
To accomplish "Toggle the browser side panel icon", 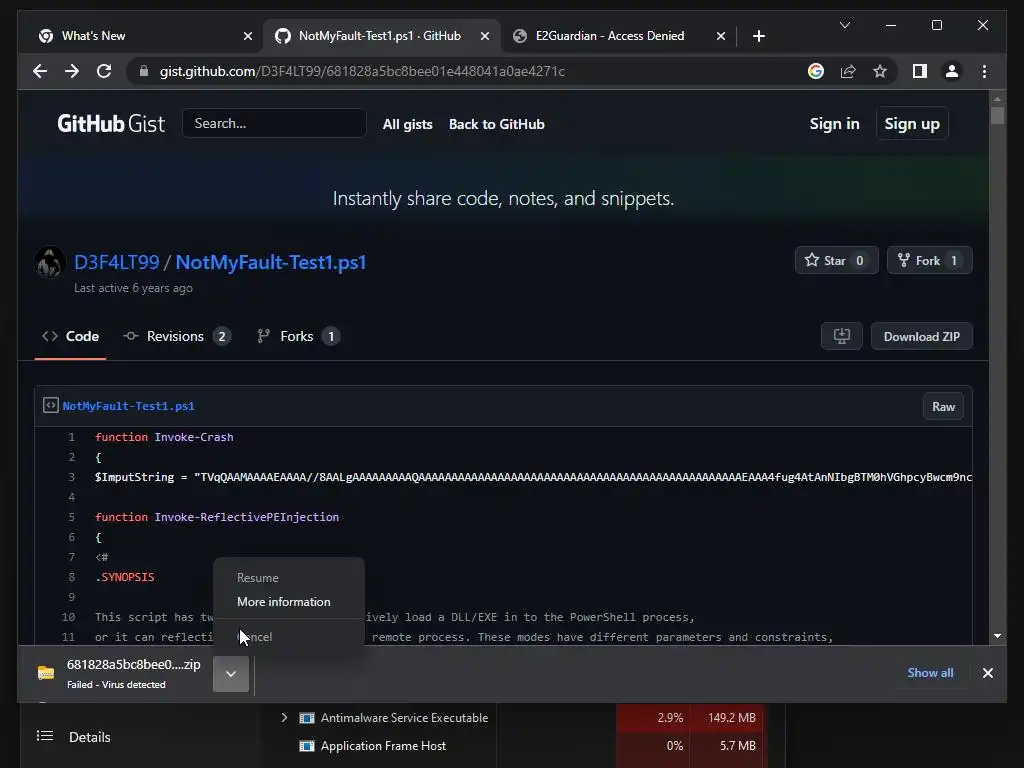I will 920,71.
